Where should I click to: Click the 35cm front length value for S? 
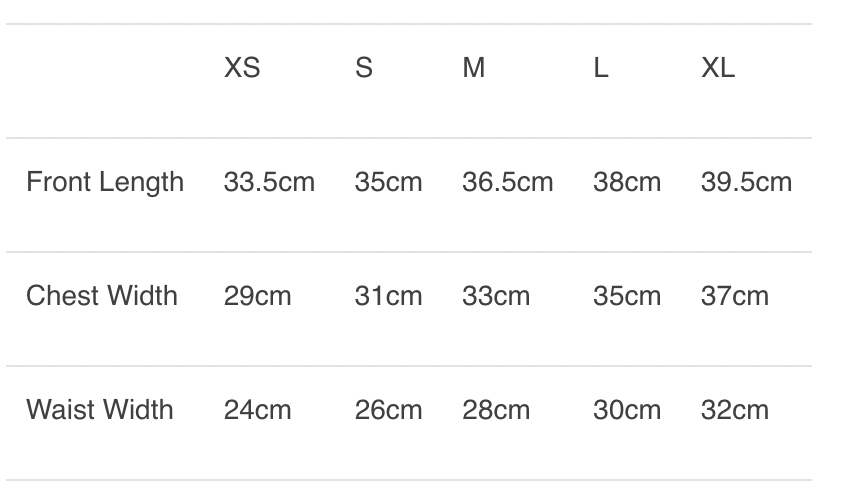388,182
